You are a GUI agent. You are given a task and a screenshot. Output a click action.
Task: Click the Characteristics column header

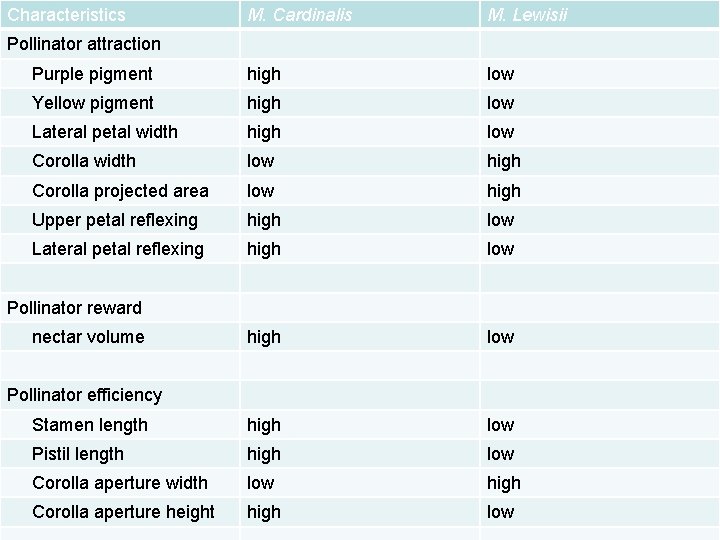tap(67, 15)
